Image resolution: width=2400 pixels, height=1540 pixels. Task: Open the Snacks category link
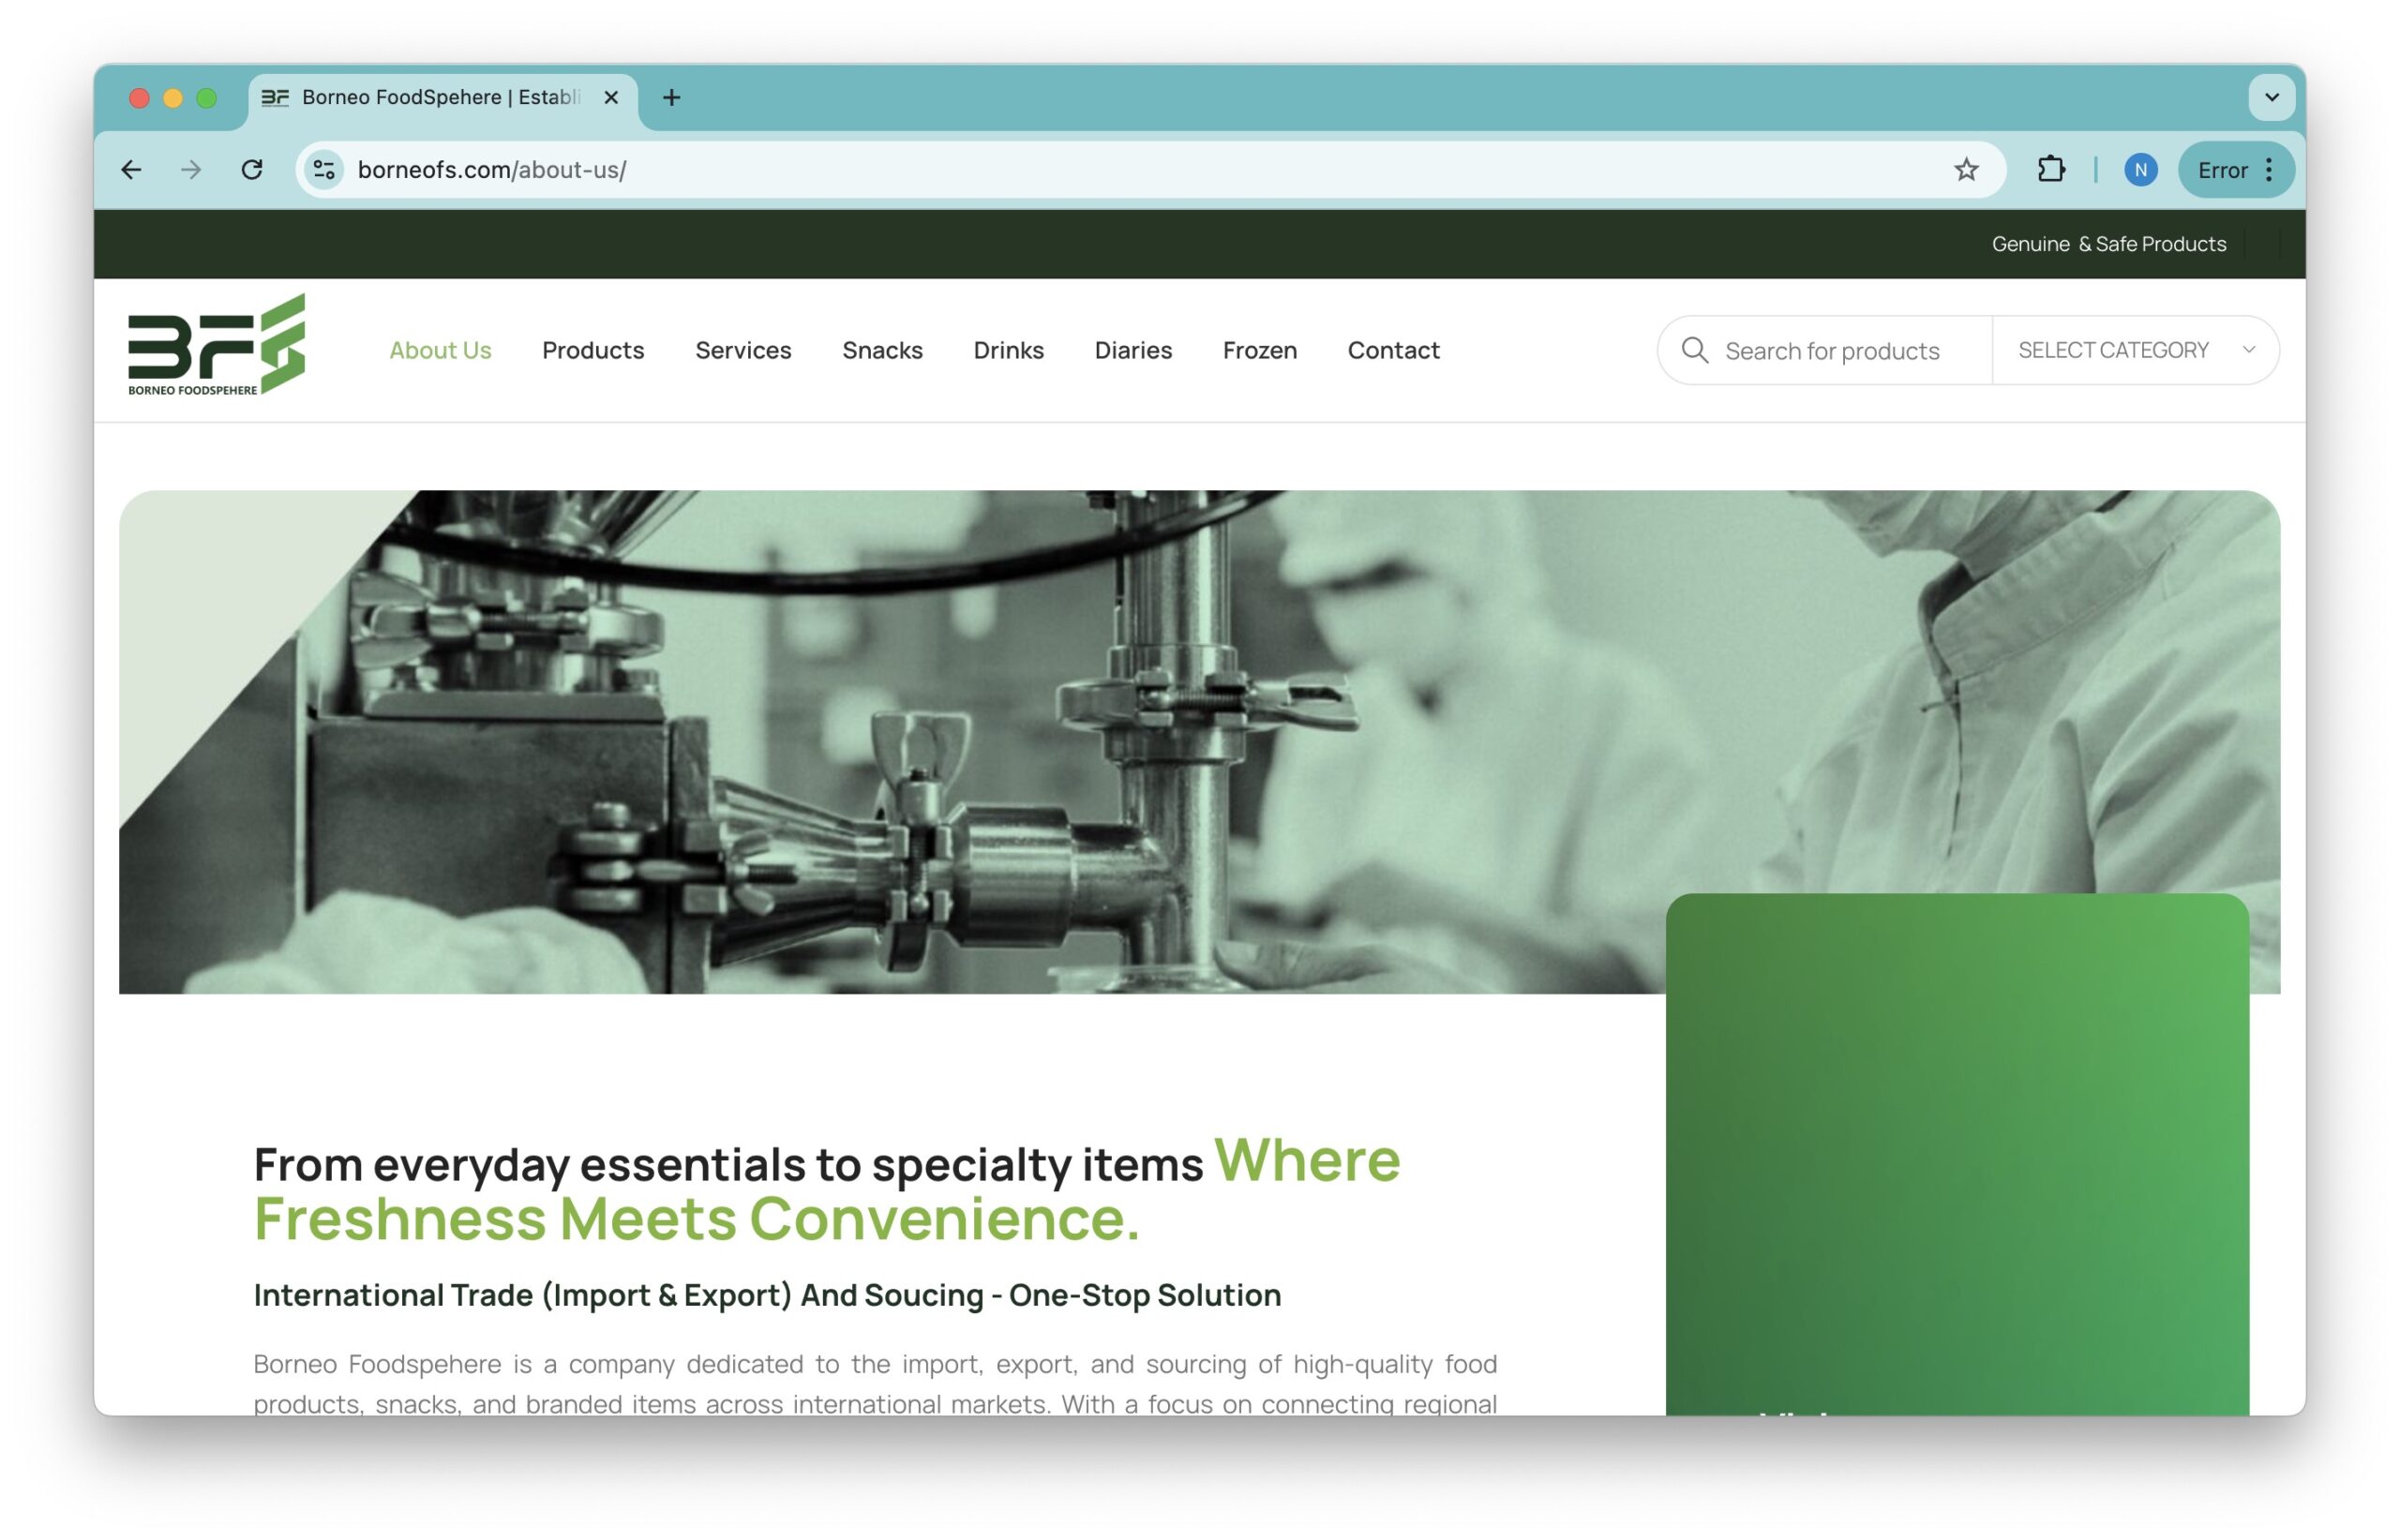point(882,350)
